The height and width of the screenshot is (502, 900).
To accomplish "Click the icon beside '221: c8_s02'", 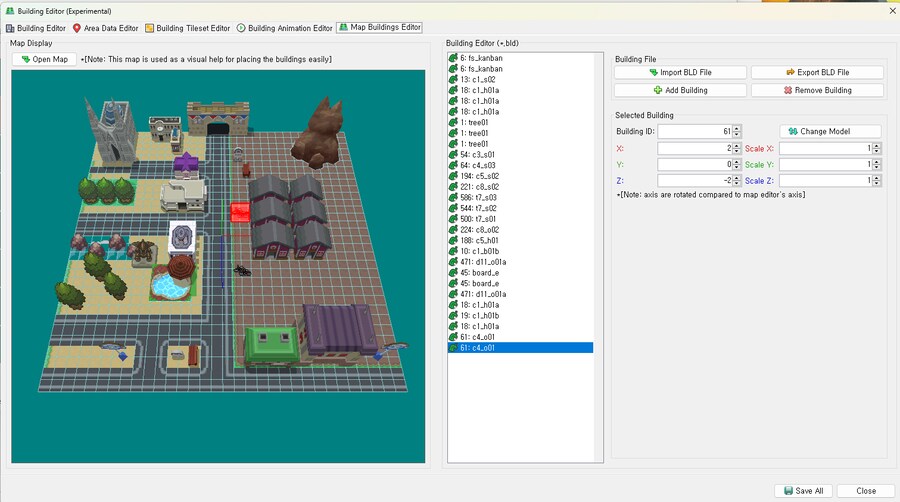I will (453, 186).
